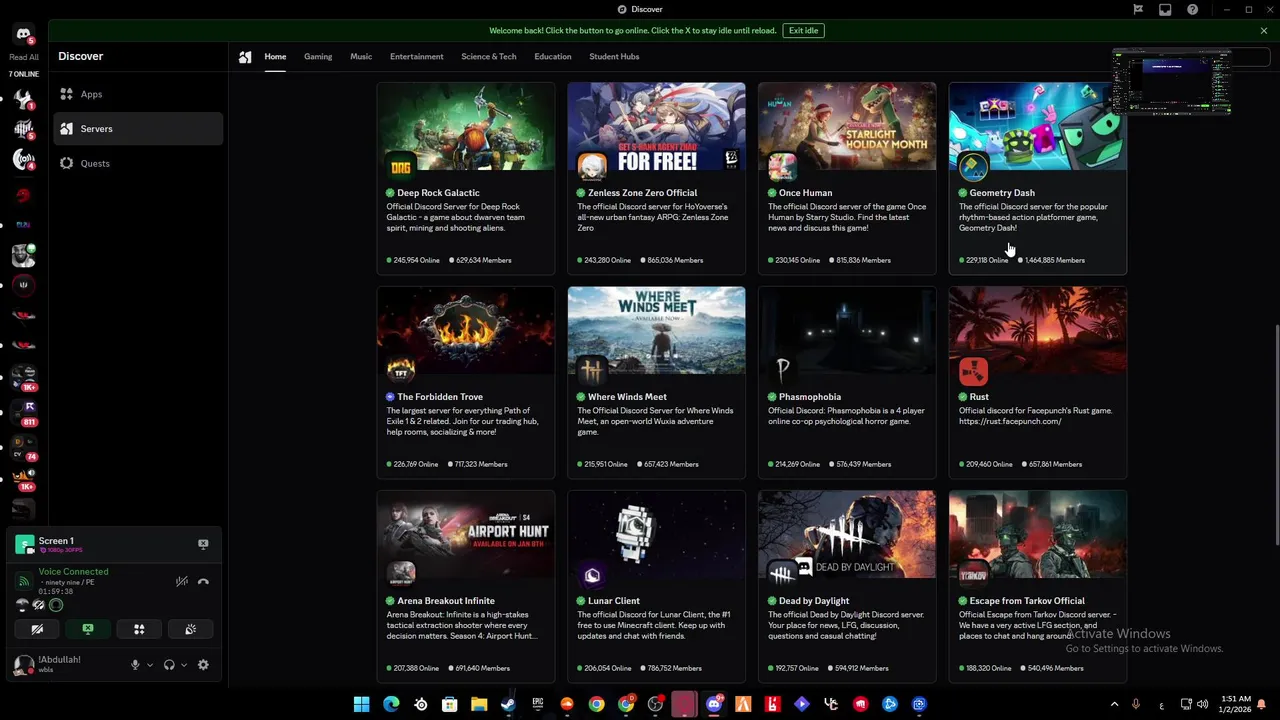Screen dimensions: 1280x720
Task: Open the taskbar volume speaker icon
Action: 1202,704
